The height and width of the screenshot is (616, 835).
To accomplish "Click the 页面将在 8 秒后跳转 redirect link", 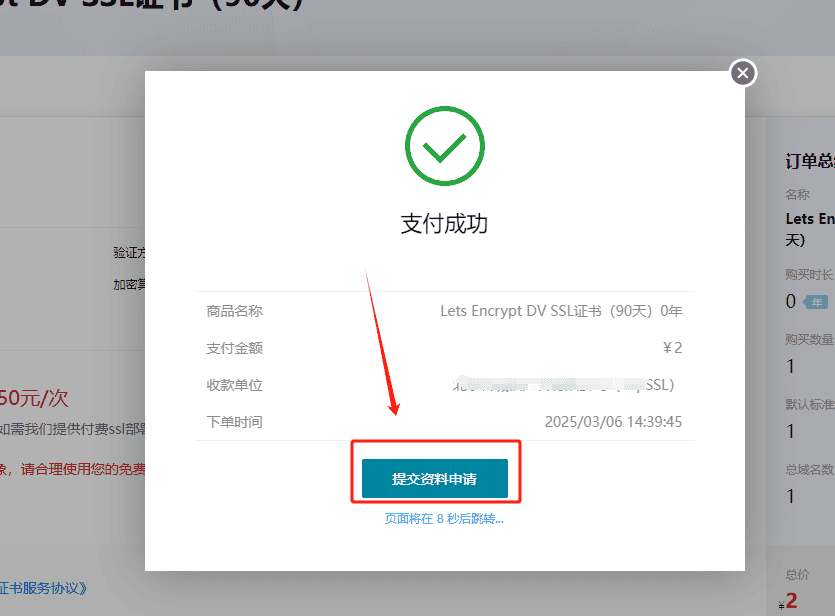I will [444, 519].
